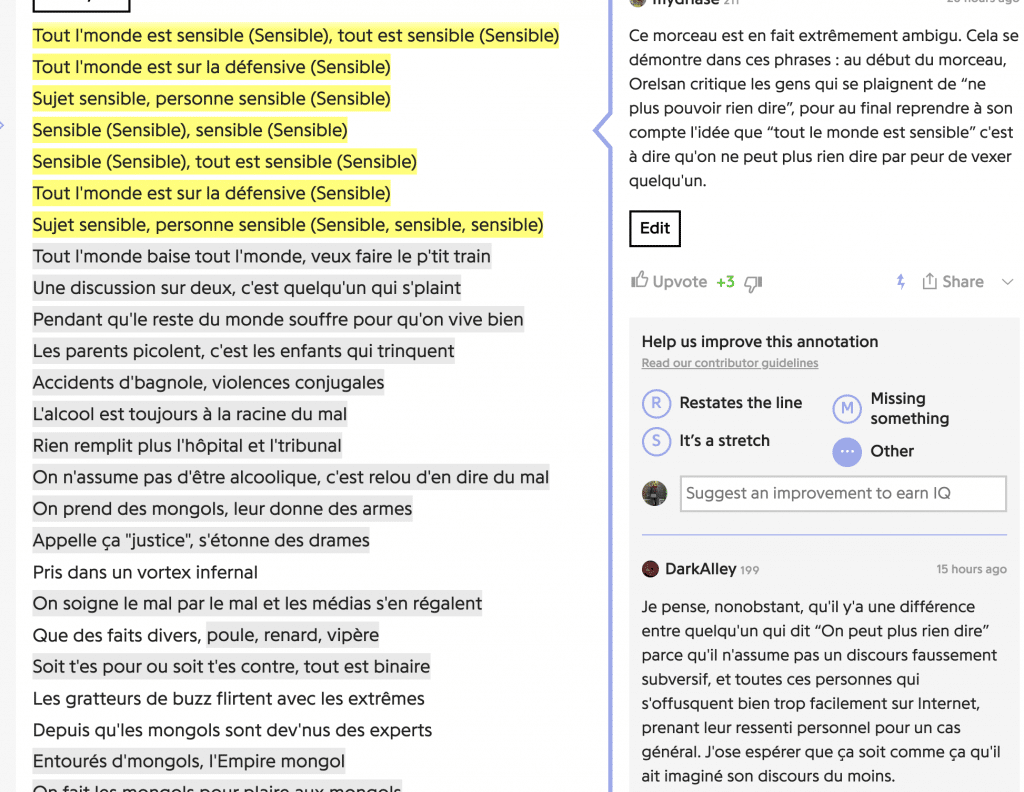Open the Share dropdown chevron
The height and width of the screenshot is (792, 1024).
coord(1006,282)
